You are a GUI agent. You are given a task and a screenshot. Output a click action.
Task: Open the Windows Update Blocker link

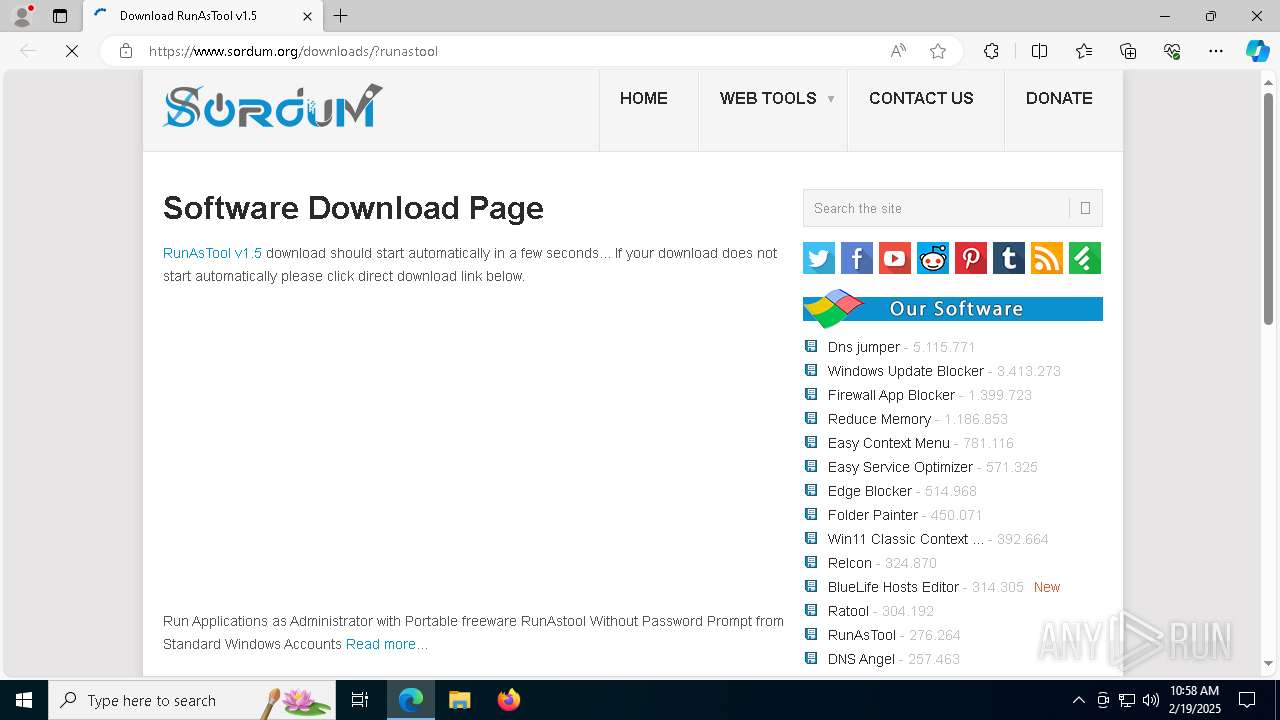tap(906, 371)
